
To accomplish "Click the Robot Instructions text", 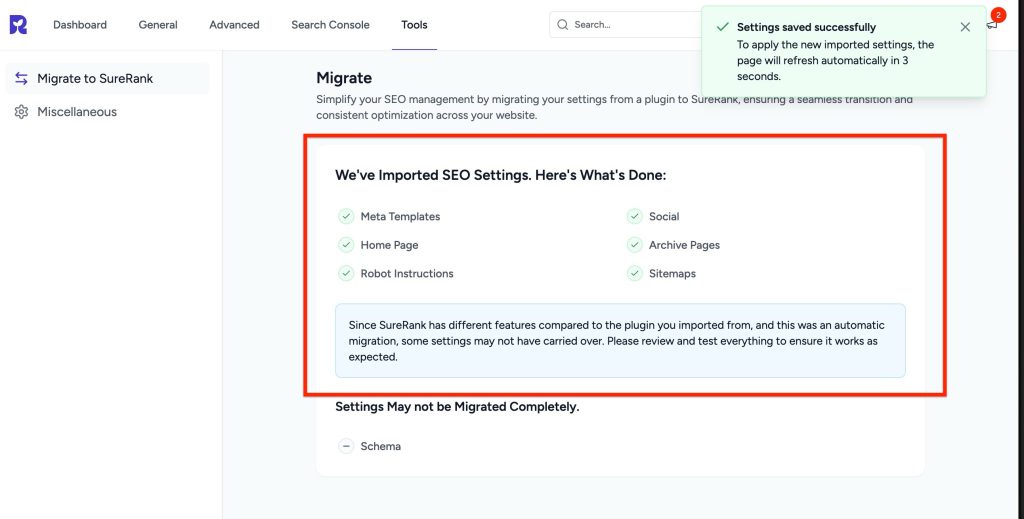I will [x=407, y=274].
